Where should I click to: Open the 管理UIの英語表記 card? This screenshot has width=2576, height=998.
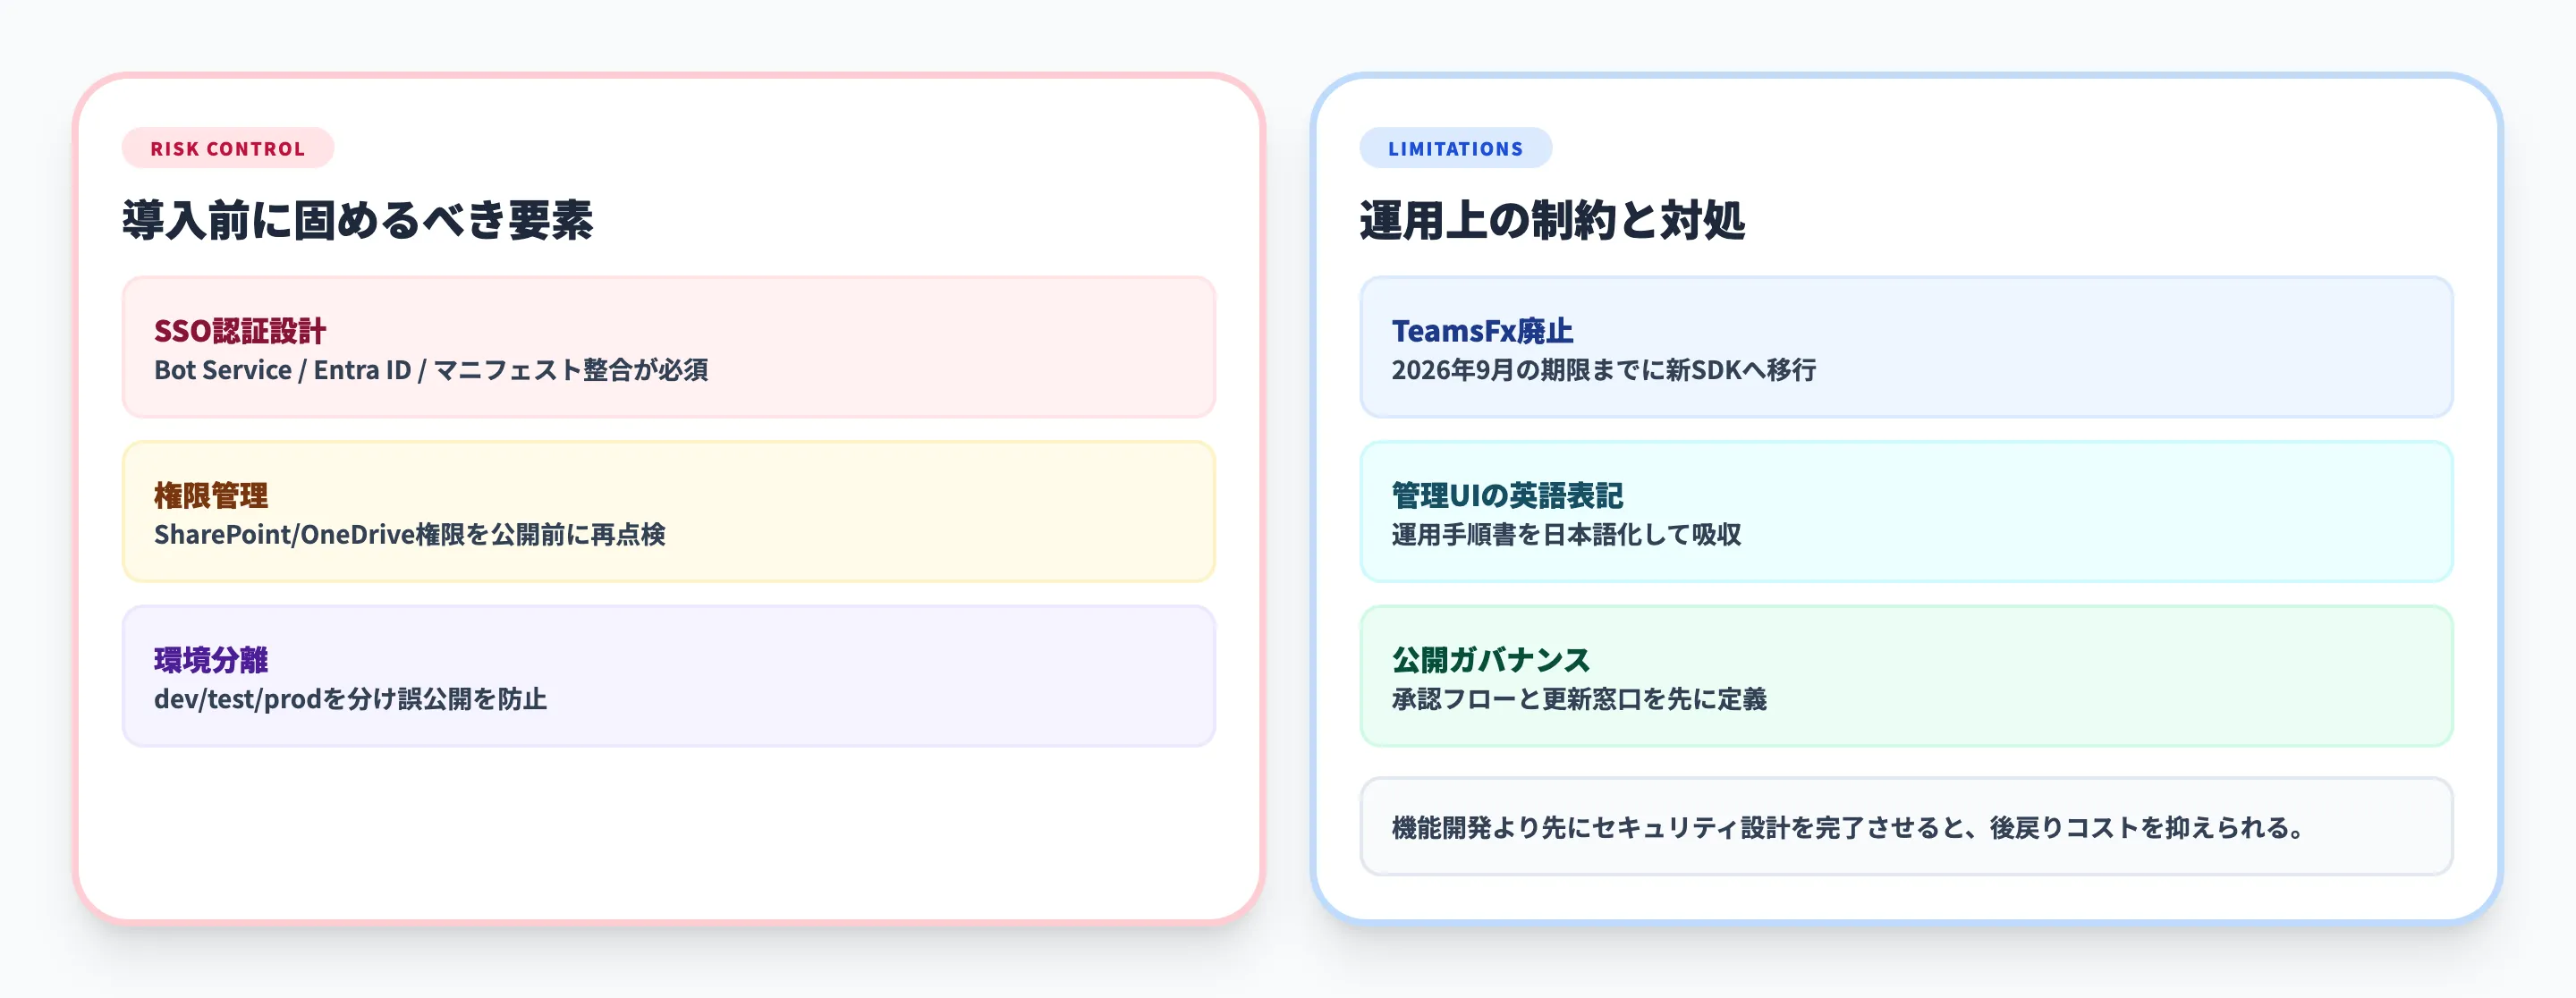pyautogui.click(x=1905, y=512)
